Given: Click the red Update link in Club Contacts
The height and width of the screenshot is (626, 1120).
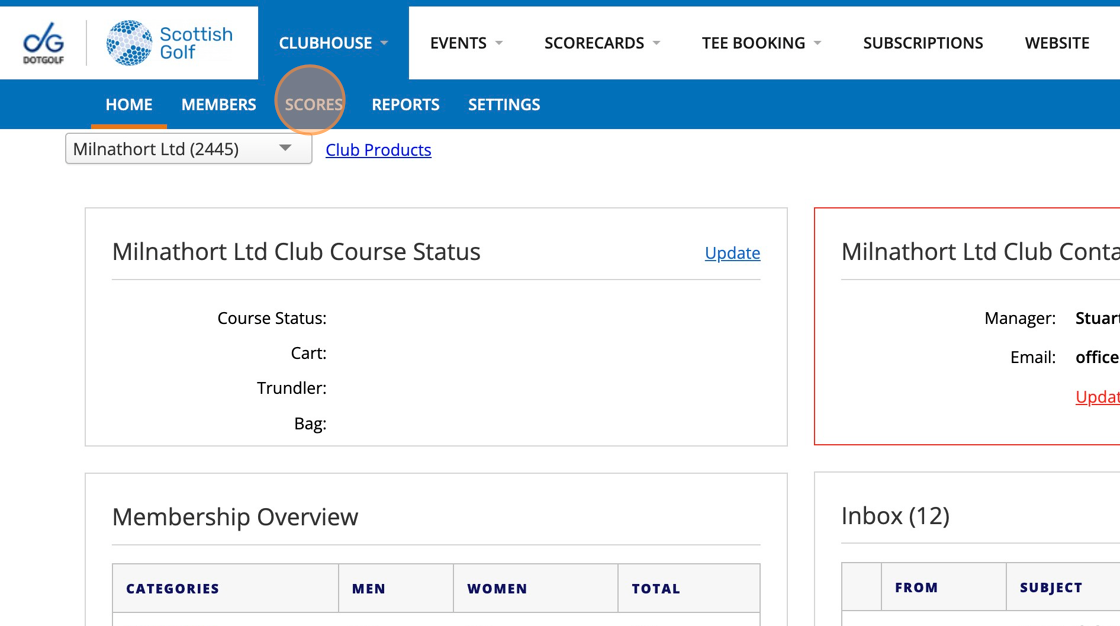Looking at the screenshot, I should click(1098, 397).
